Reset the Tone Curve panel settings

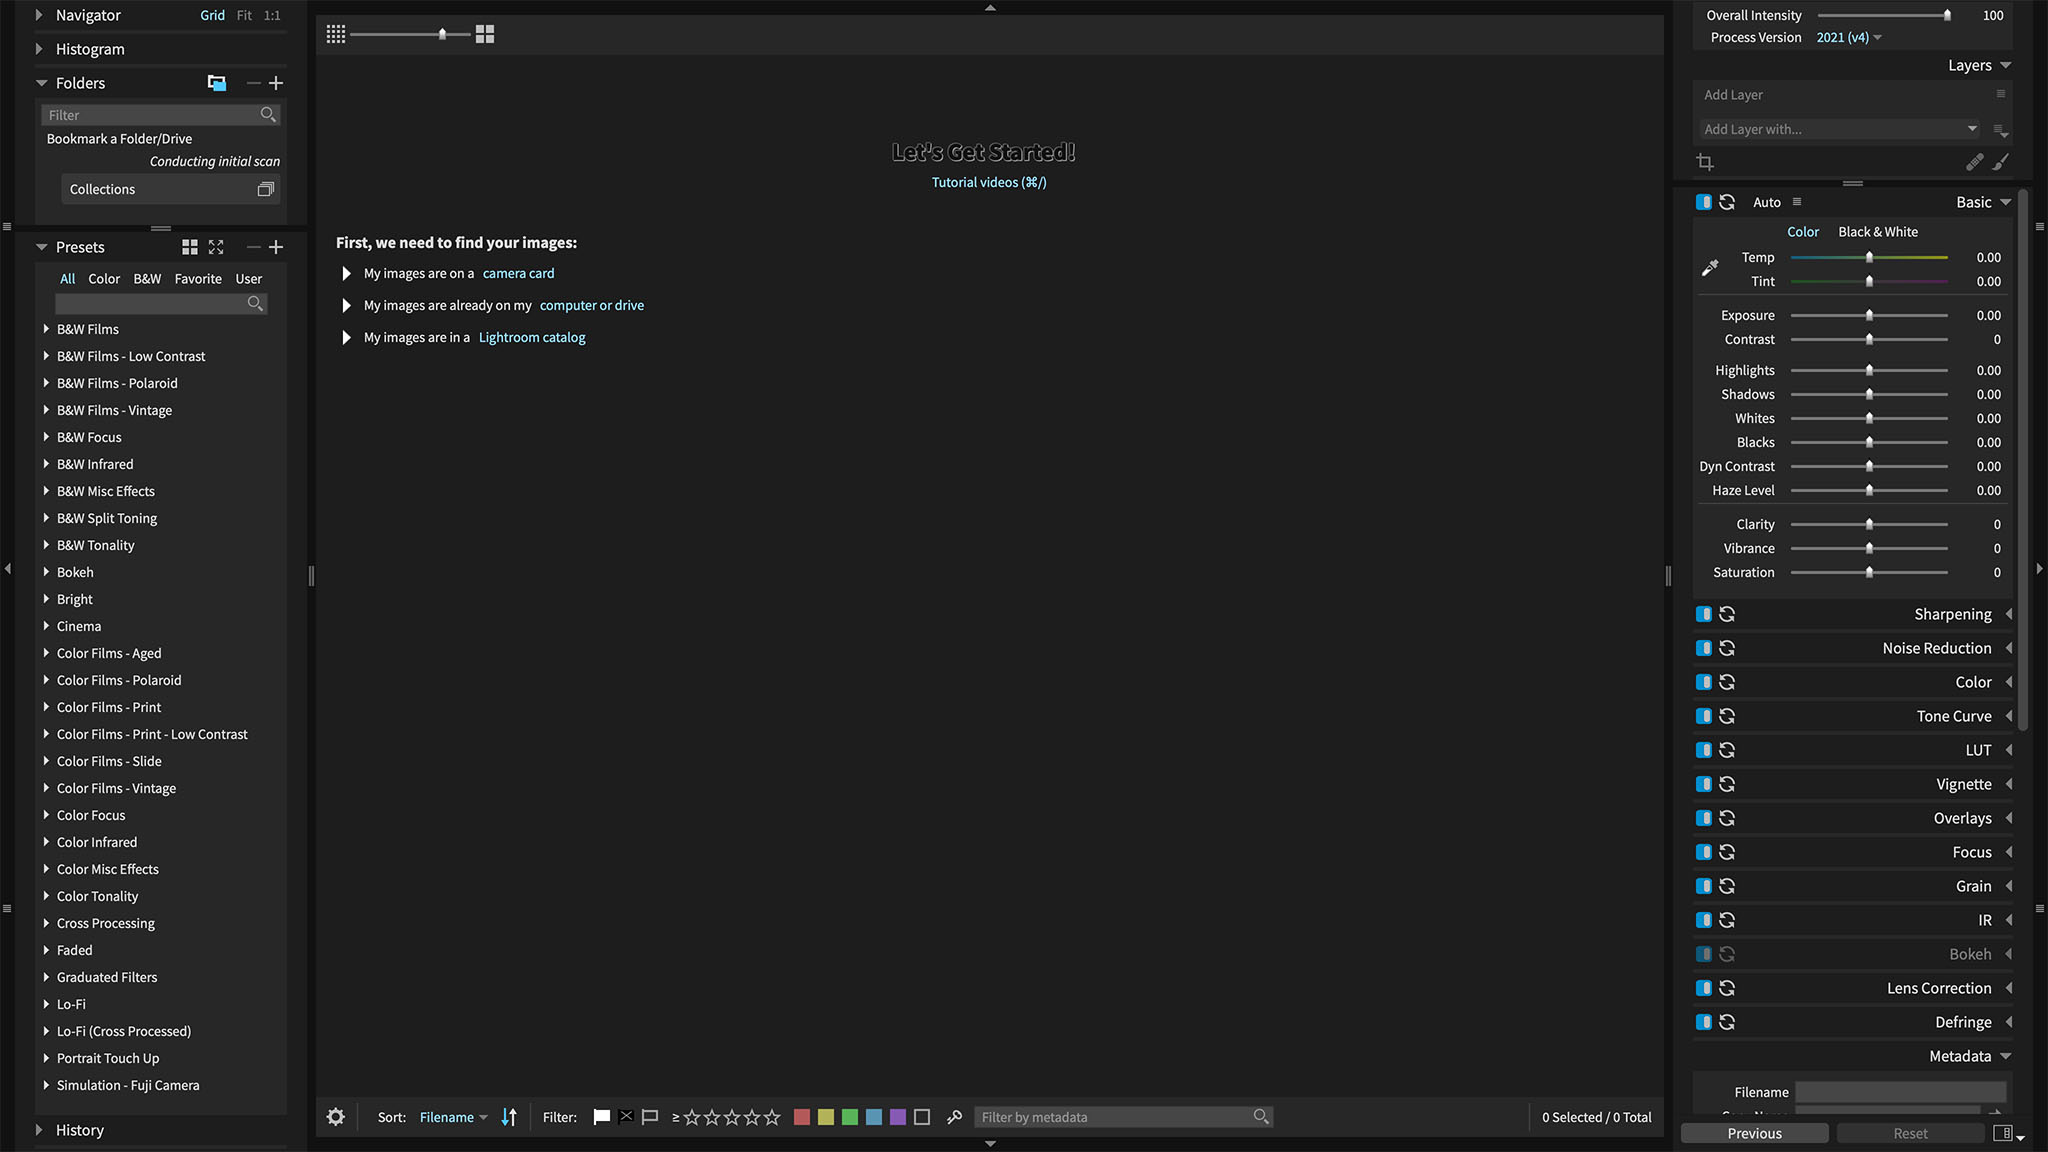click(1727, 716)
